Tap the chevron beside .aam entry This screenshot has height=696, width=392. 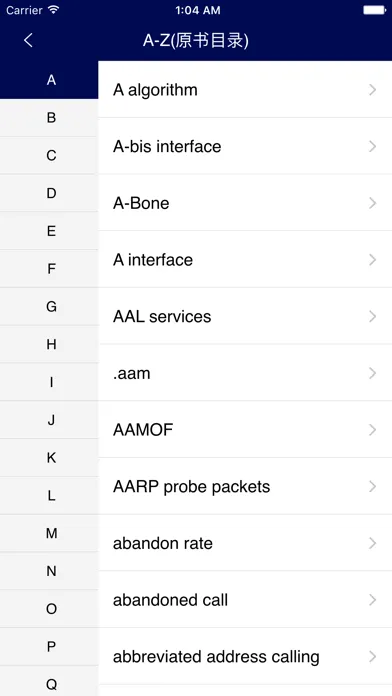coord(372,373)
